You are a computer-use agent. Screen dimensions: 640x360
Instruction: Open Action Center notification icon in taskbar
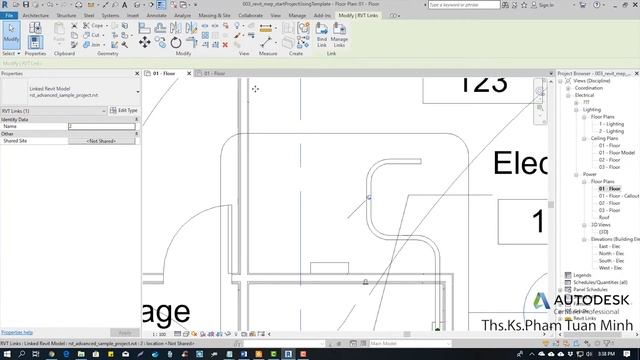[627, 354]
